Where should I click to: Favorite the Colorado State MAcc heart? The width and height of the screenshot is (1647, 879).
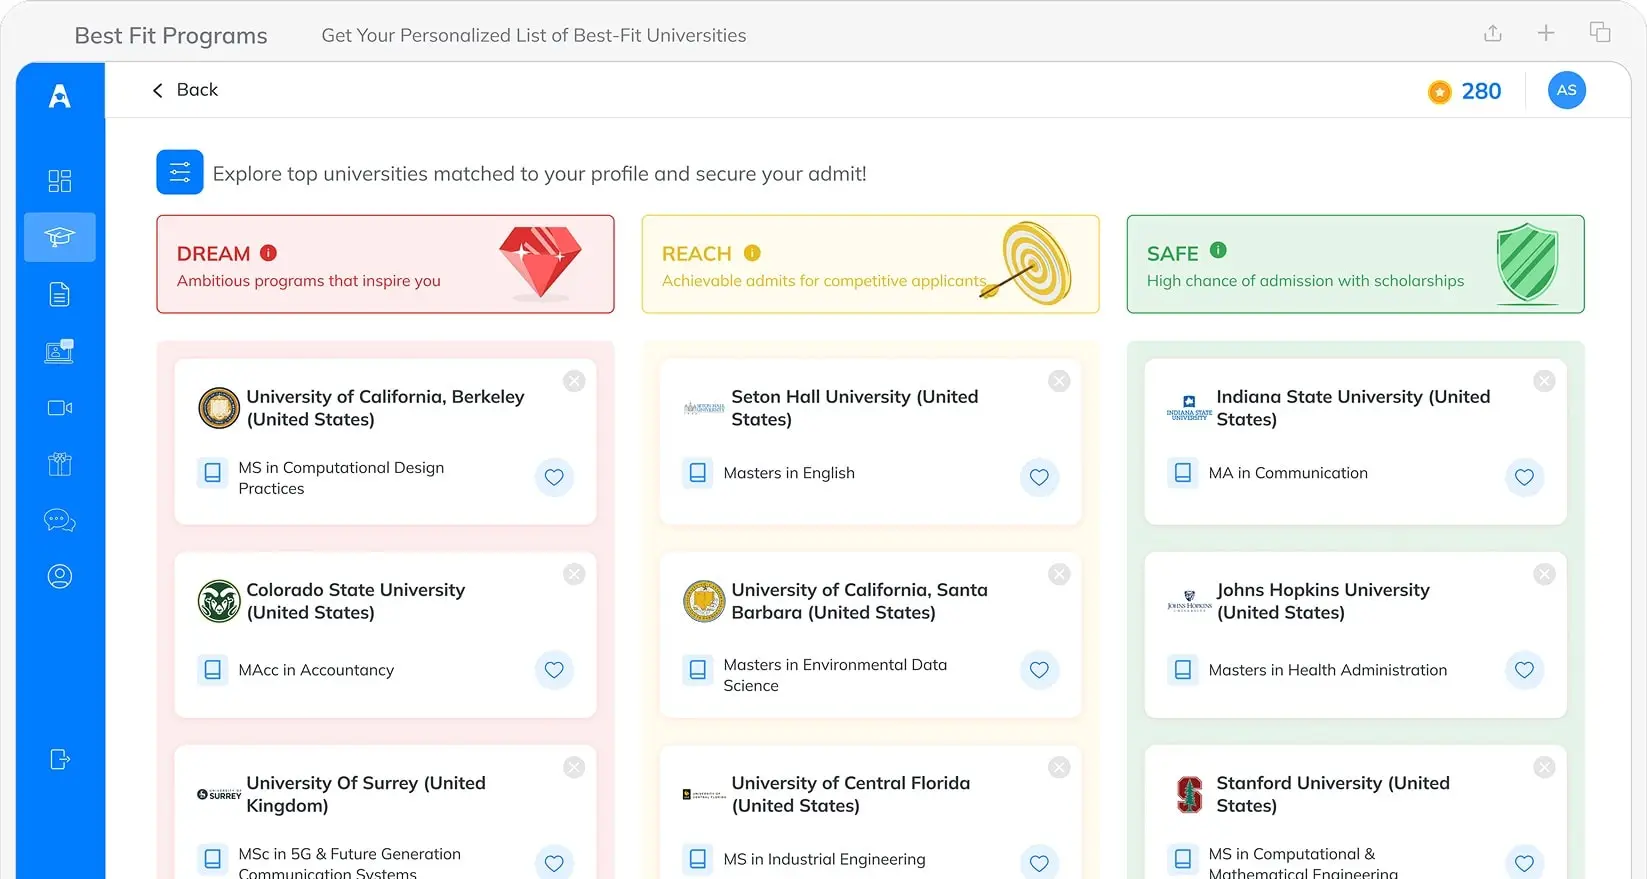554,670
